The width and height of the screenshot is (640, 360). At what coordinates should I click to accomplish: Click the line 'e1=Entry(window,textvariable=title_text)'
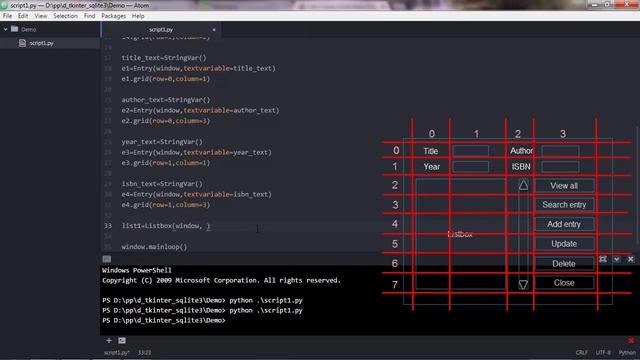click(x=198, y=68)
